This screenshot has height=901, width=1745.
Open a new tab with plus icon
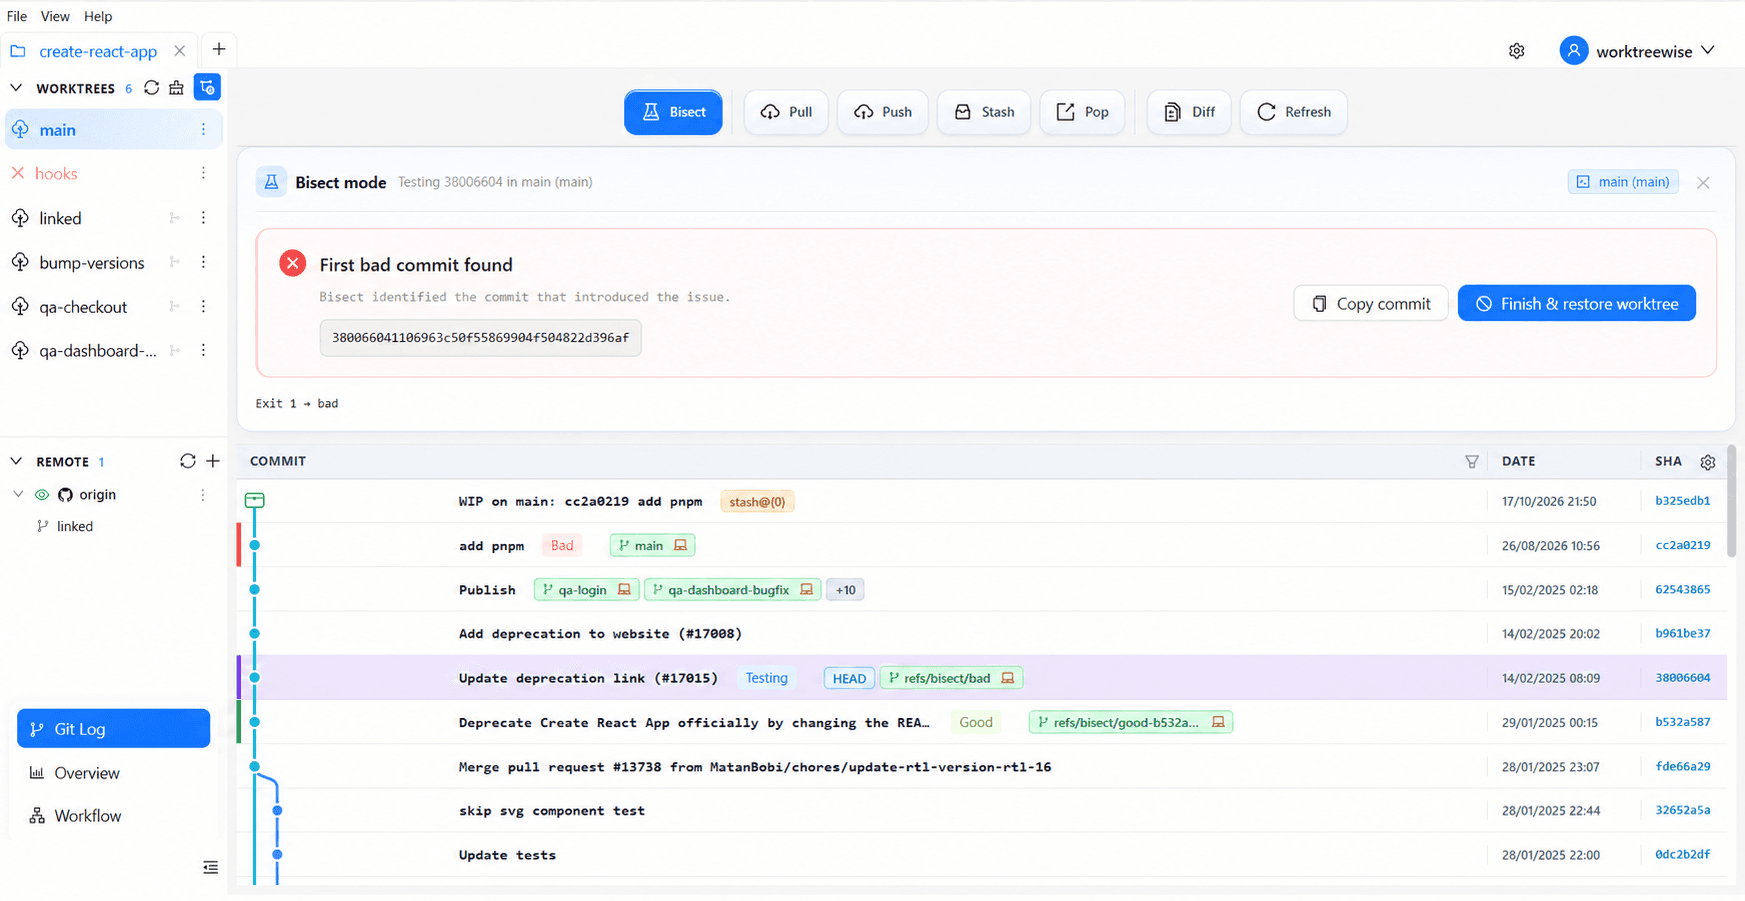219,49
